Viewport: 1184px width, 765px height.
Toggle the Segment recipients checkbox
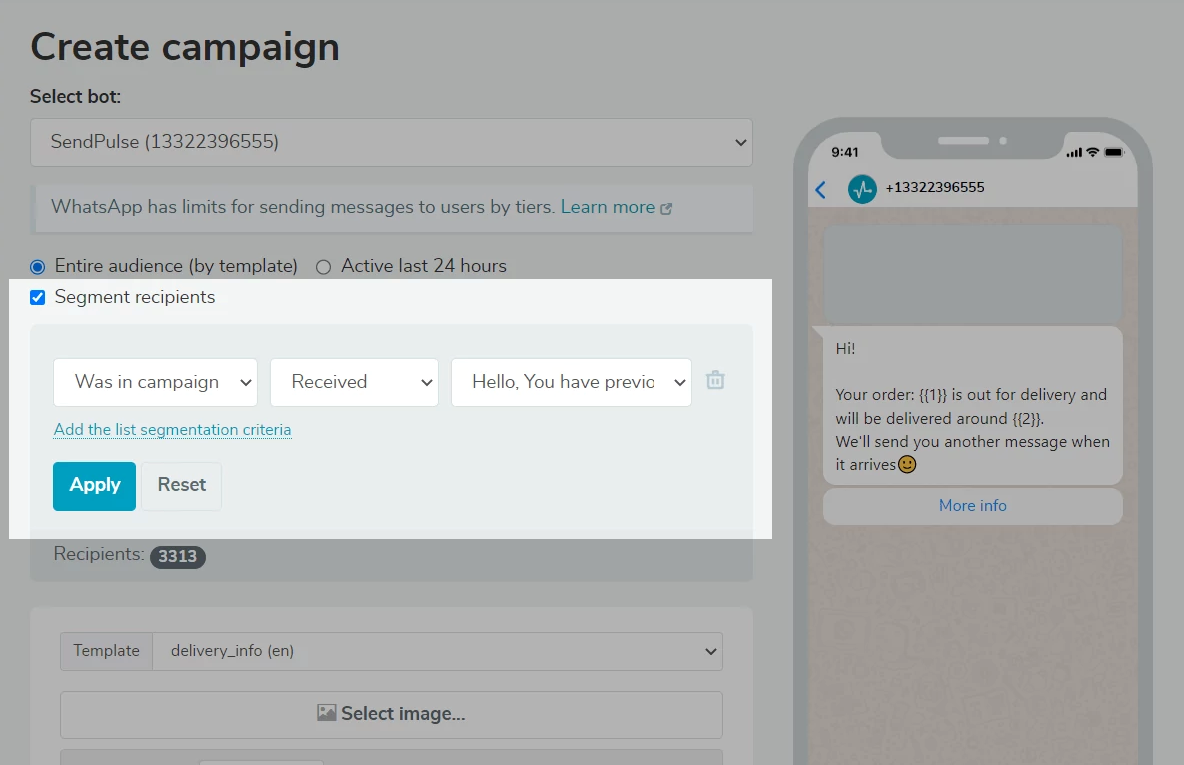coord(38,298)
